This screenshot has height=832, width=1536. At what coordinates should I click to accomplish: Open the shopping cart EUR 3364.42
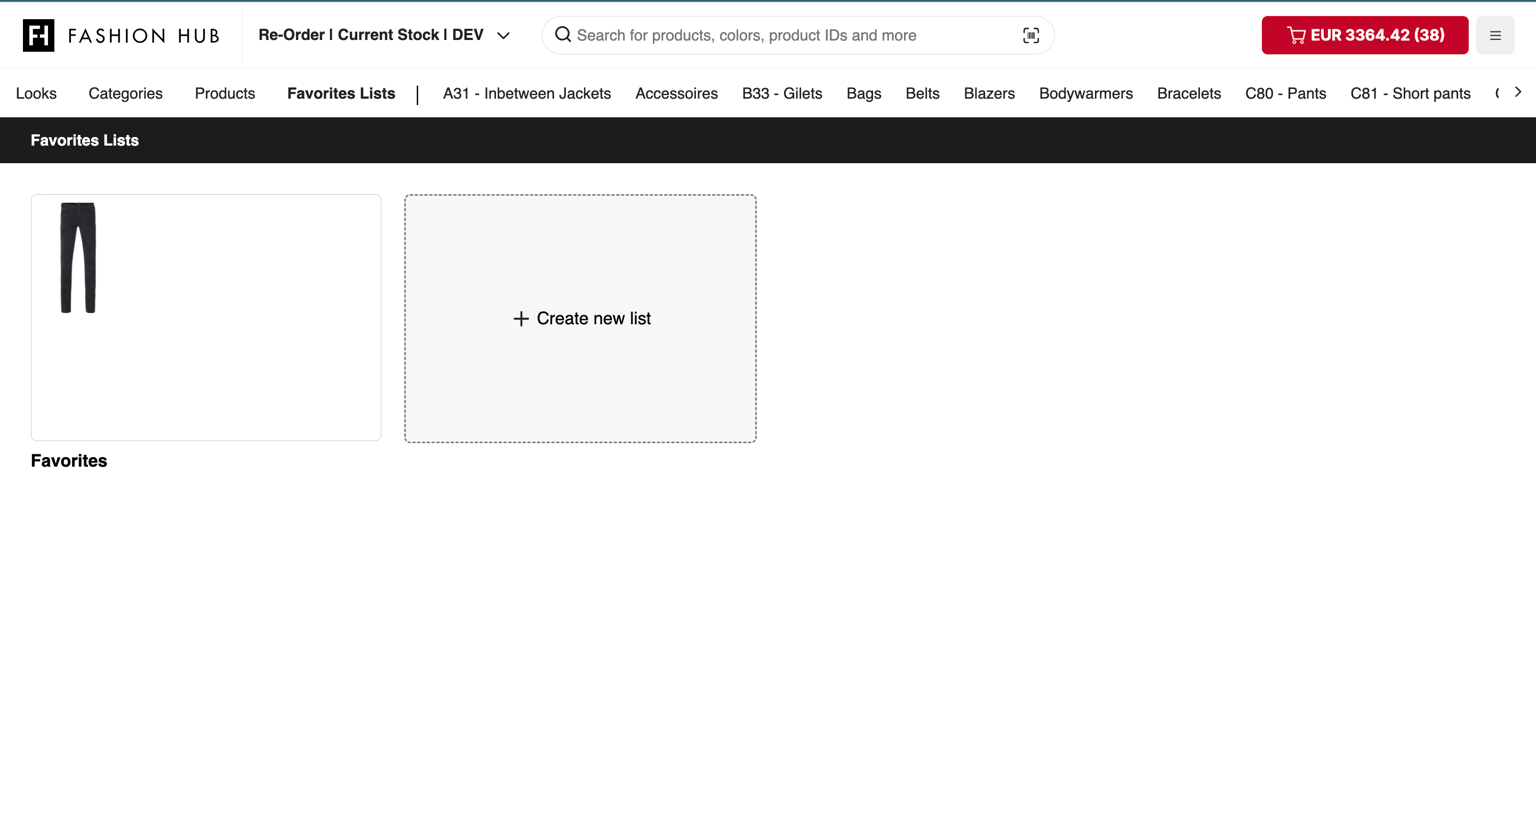point(1364,35)
